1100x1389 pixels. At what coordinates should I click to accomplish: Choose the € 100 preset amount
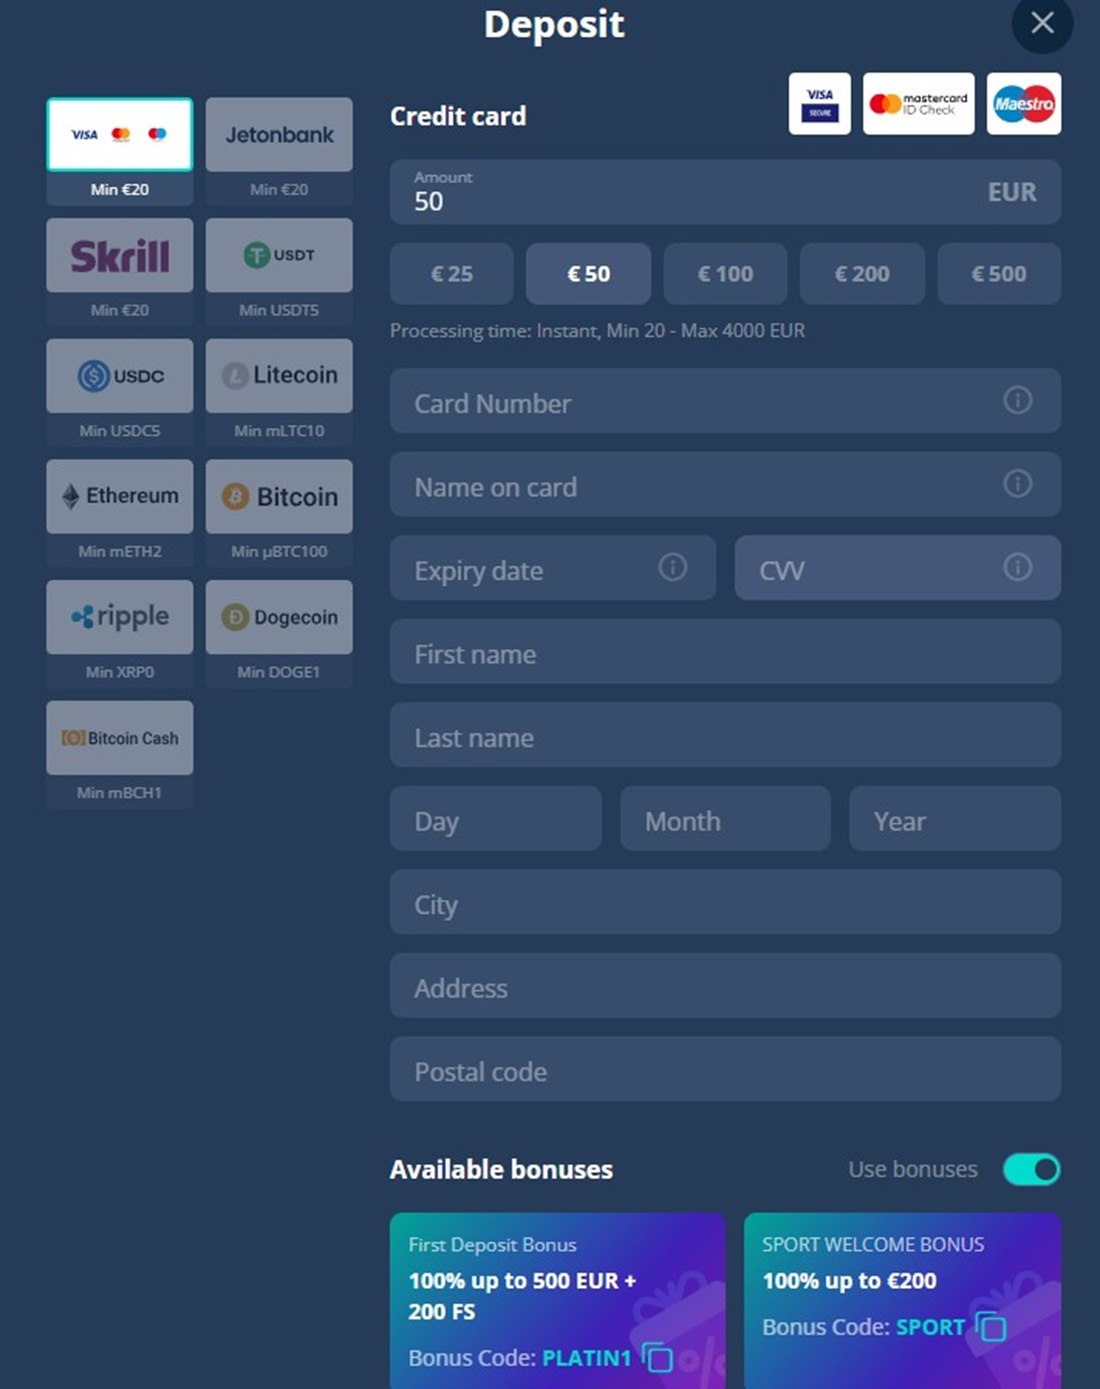pos(725,274)
